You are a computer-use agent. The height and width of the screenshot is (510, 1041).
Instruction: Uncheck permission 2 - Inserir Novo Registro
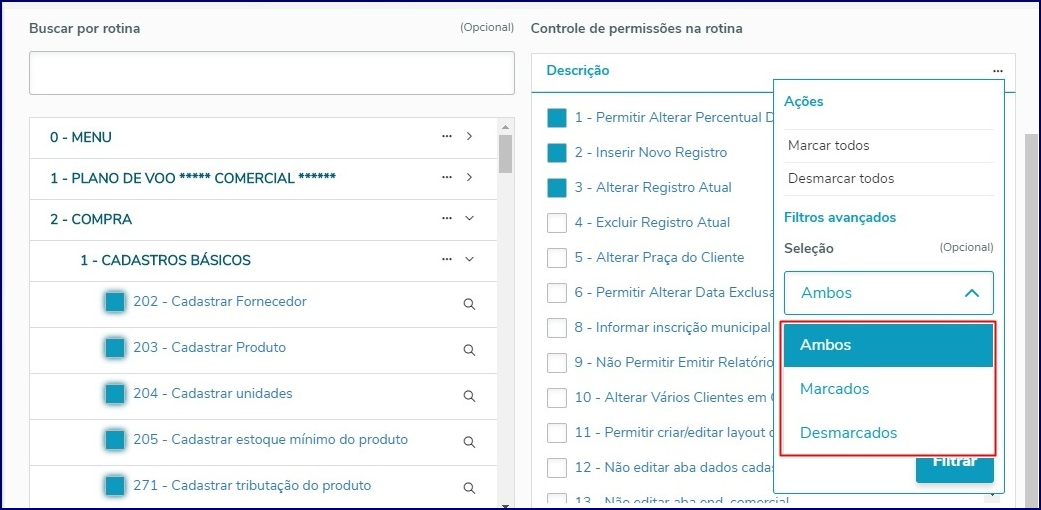556,153
